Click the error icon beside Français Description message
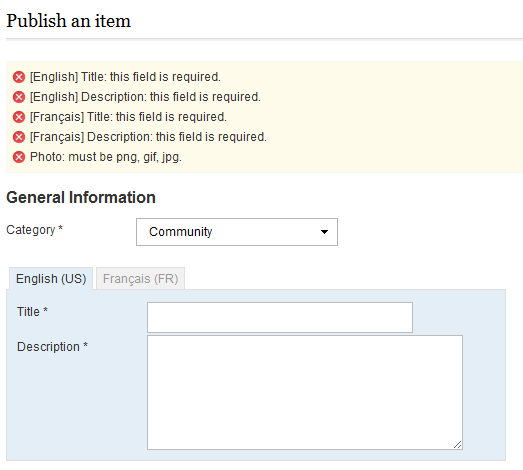Viewport: 523px width, 470px height. [19, 137]
